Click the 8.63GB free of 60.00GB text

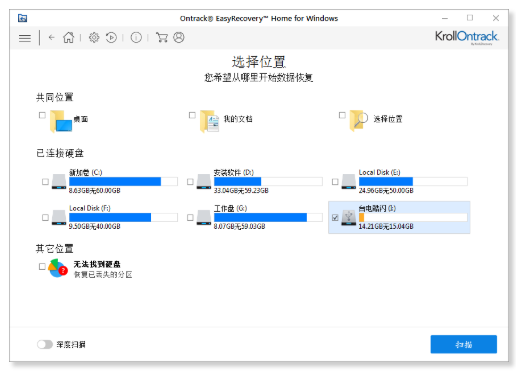[x=95, y=191]
